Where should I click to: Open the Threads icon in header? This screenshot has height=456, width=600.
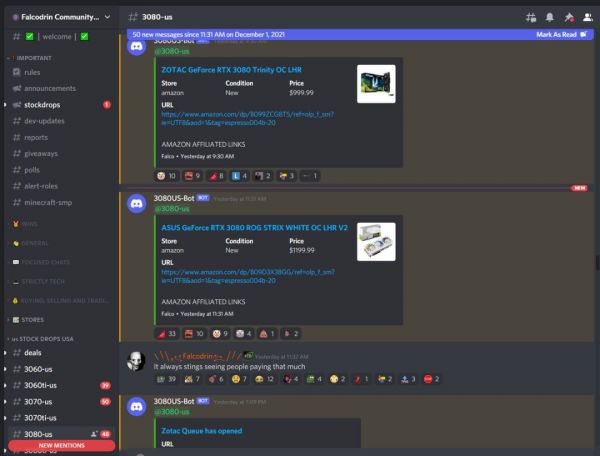click(530, 17)
